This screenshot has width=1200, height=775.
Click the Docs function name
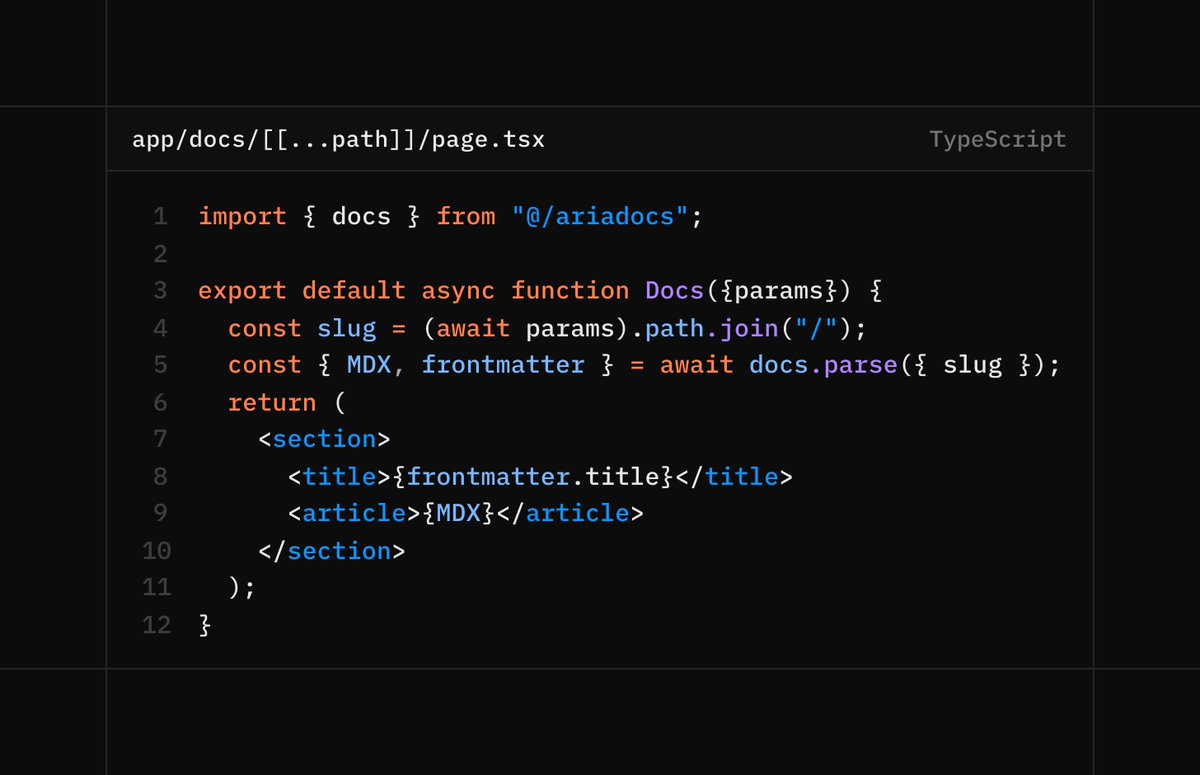coord(675,291)
